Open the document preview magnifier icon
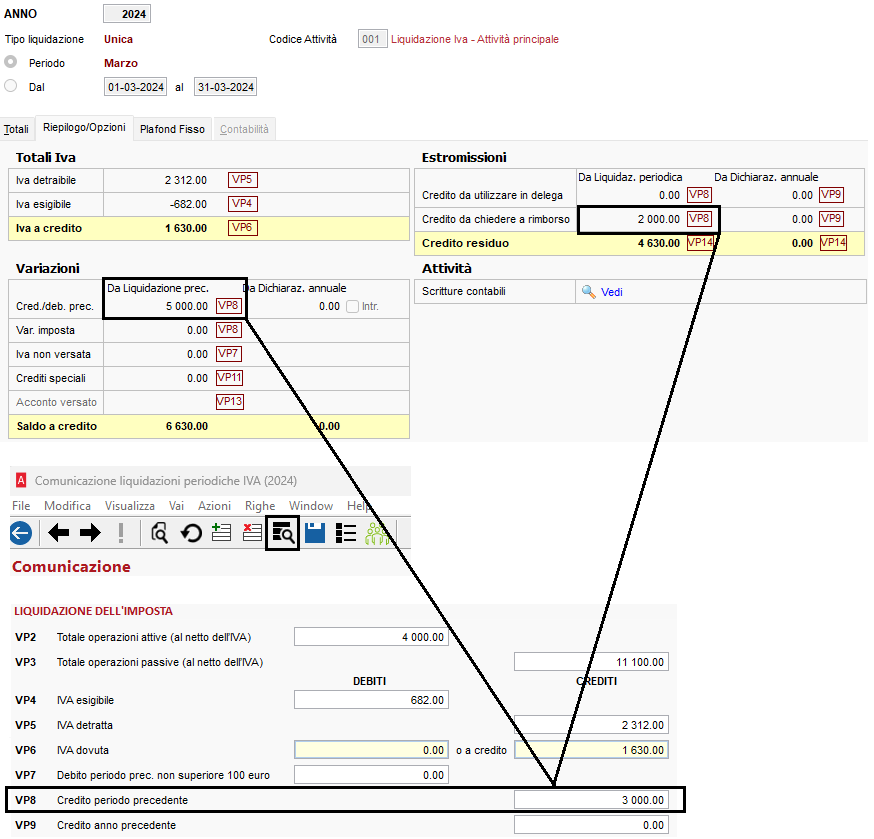The width and height of the screenshot is (874, 839). tap(159, 533)
